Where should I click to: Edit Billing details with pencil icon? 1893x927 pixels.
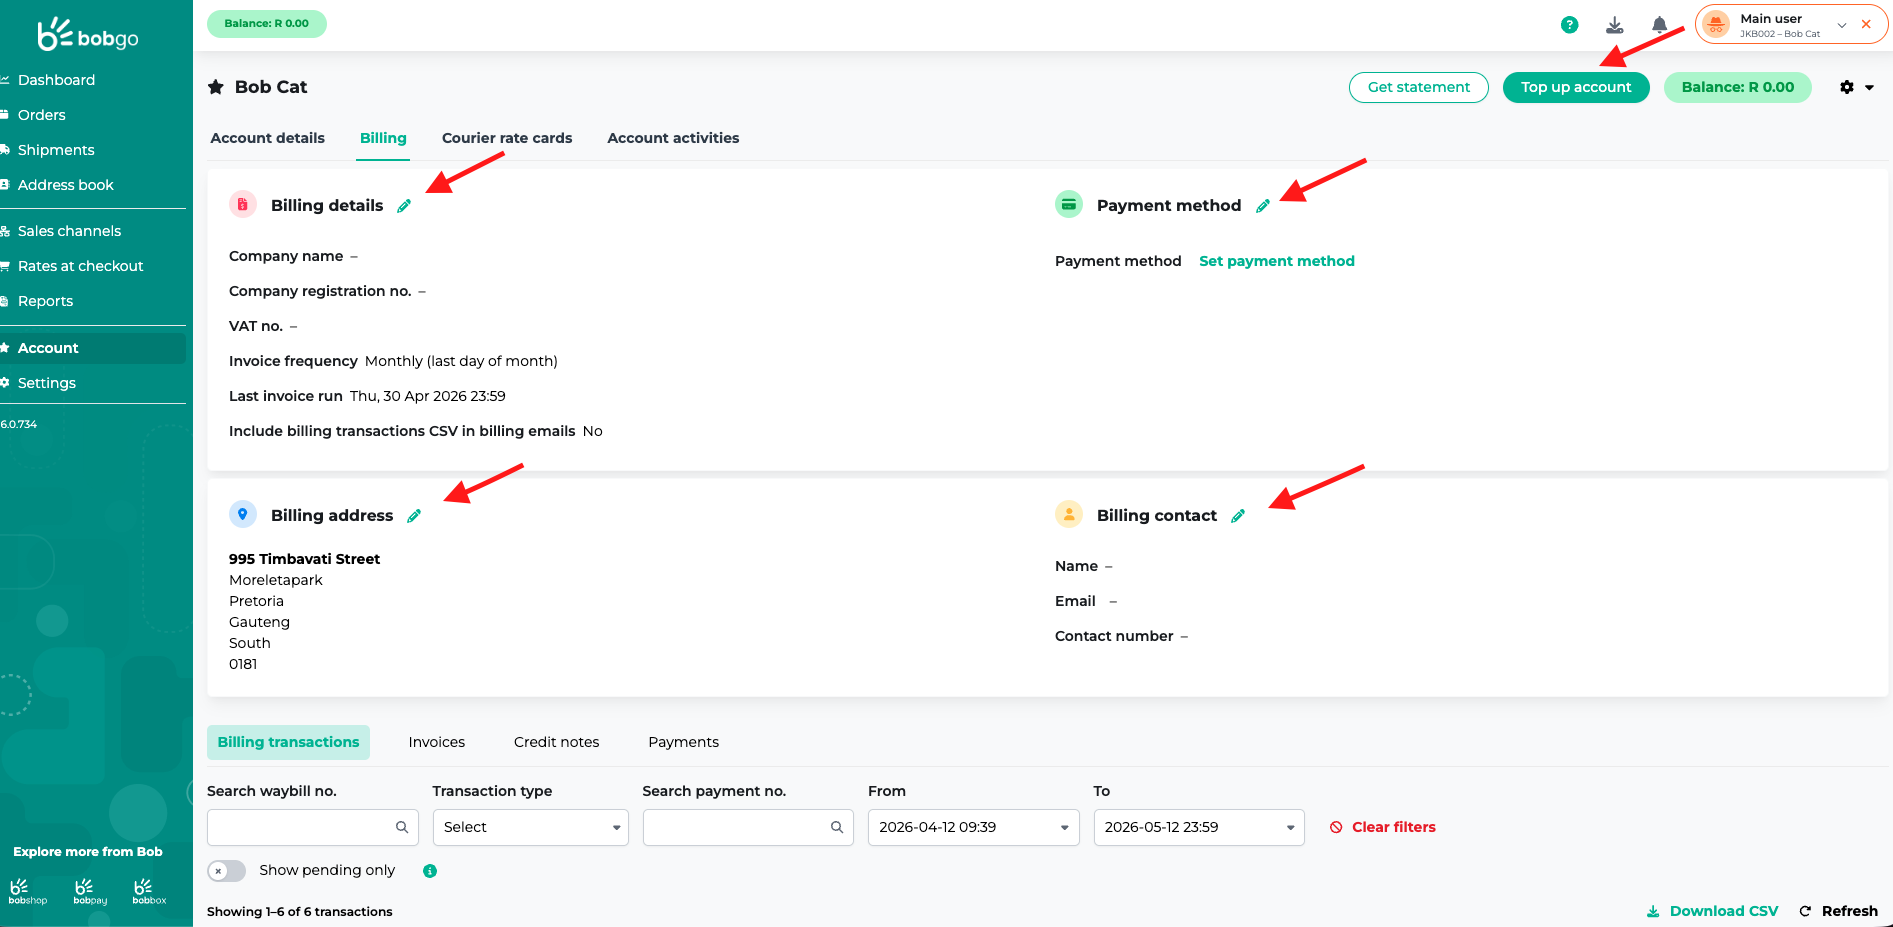[x=404, y=206]
